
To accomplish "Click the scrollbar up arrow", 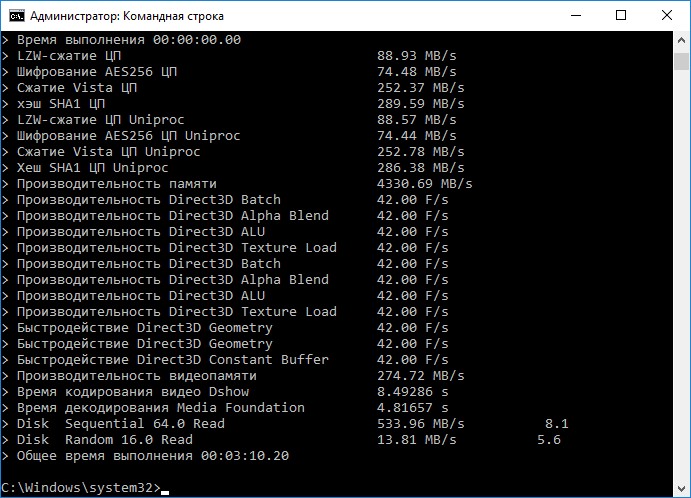I will pos(681,40).
